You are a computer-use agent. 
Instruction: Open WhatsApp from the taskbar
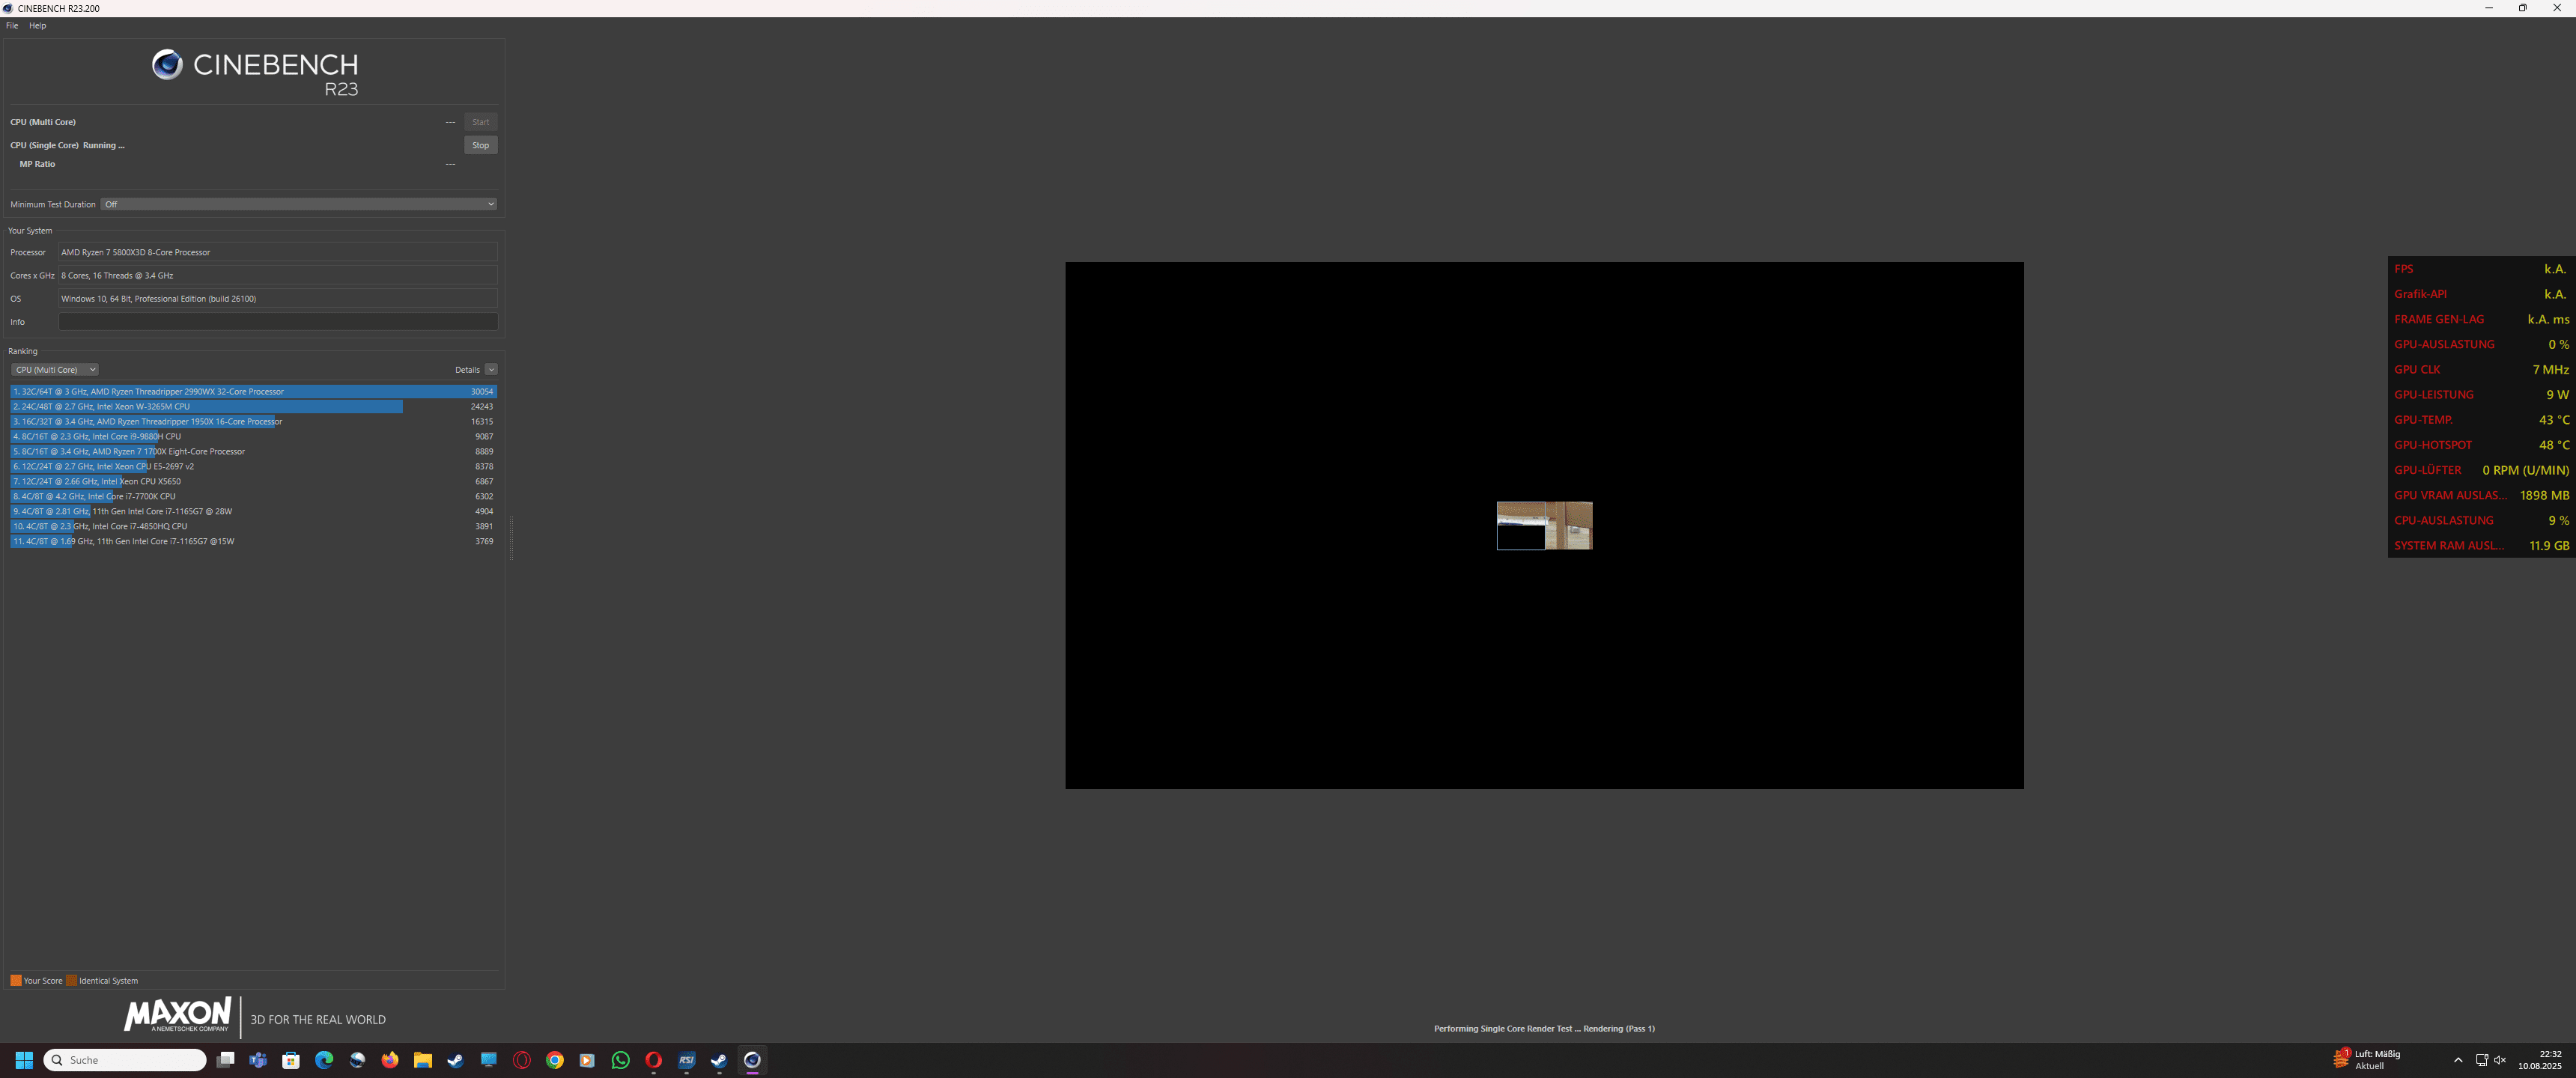click(620, 1060)
